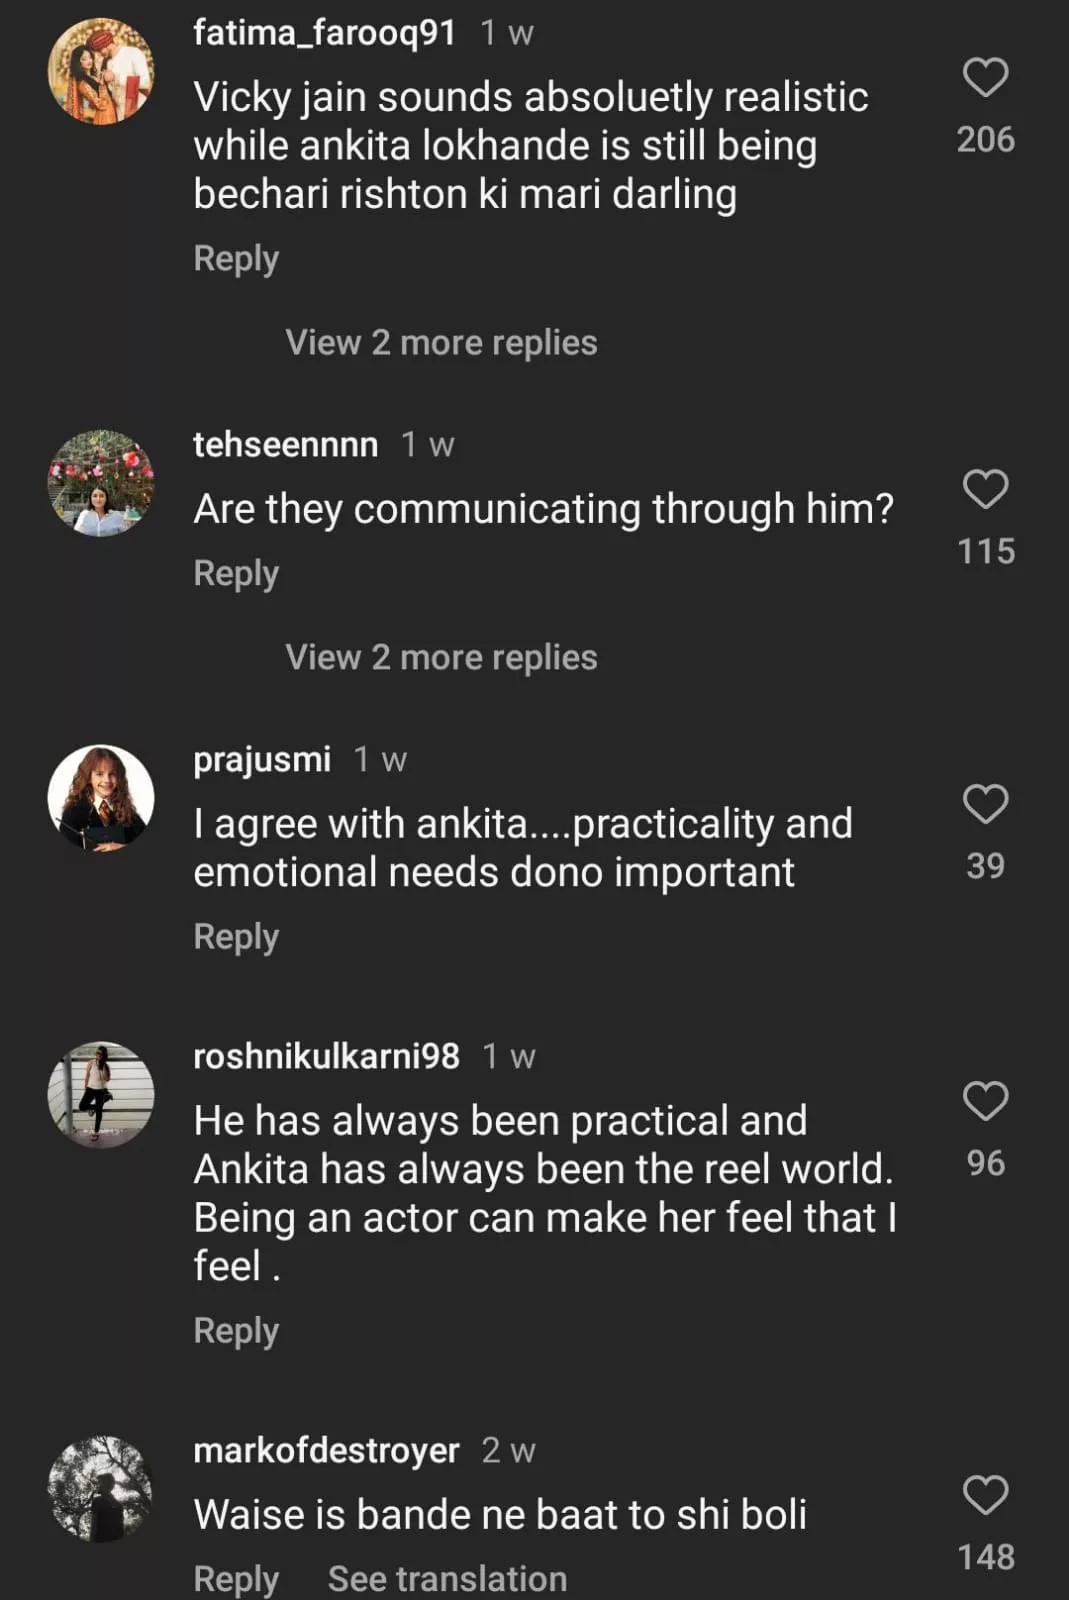This screenshot has width=1069, height=1600.
Task: Expand 2 more replies under tehseennnn
Action: 441,658
